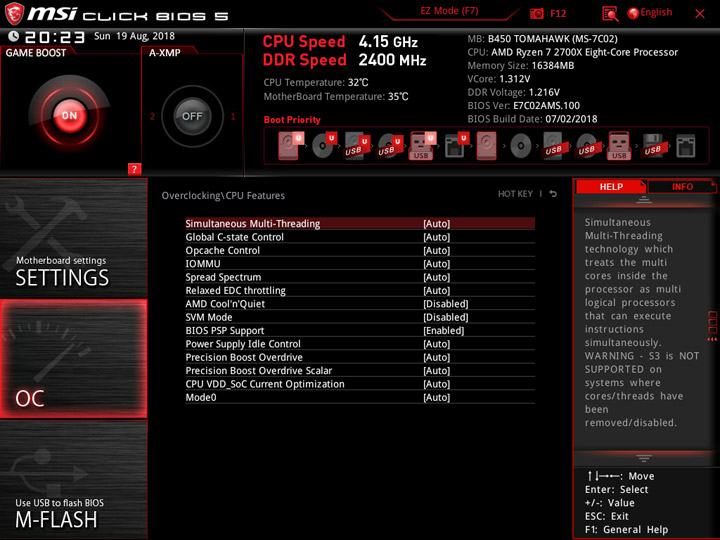Open the M-FLASH BIOS flashing section
Image resolution: width=720 pixels, height=540 pixels.
click(x=73, y=479)
